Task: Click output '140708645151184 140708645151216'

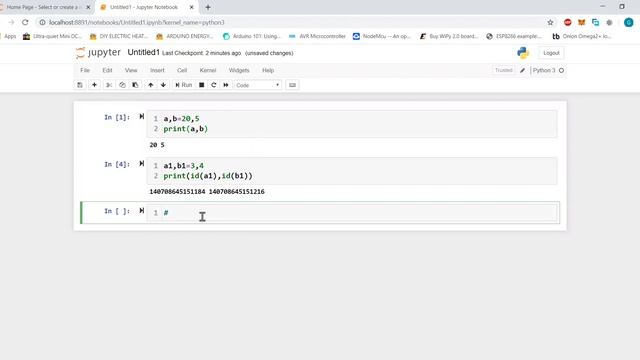Action: pos(207,191)
